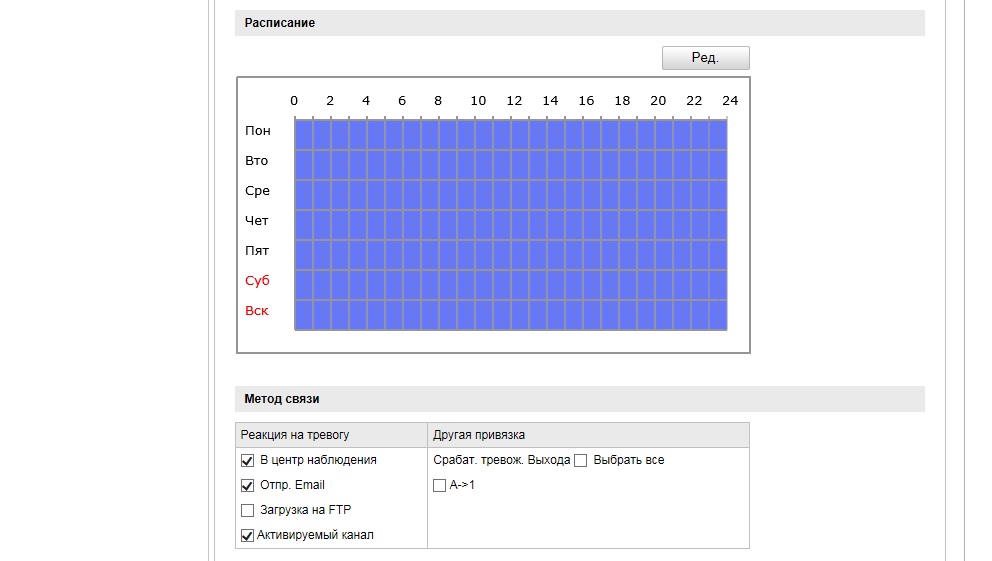Viewport: 992px width, 561px height.
Task: Enable the Загрузка на FTP checkbox
Action: (247, 510)
